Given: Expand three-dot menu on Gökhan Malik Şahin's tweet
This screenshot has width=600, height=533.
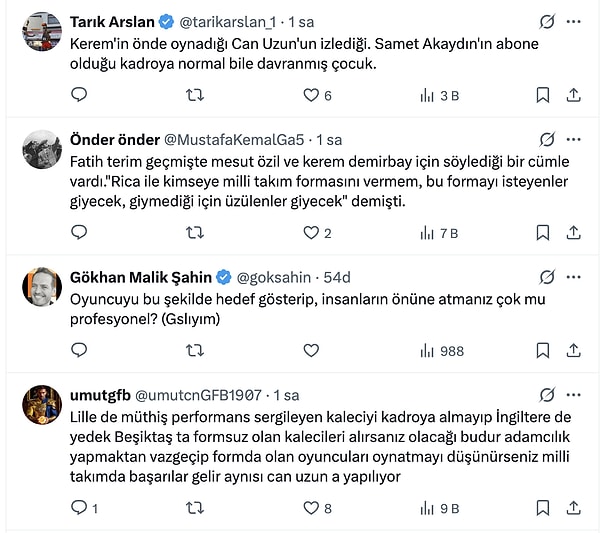Looking at the screenshot, I should point(574,277).
